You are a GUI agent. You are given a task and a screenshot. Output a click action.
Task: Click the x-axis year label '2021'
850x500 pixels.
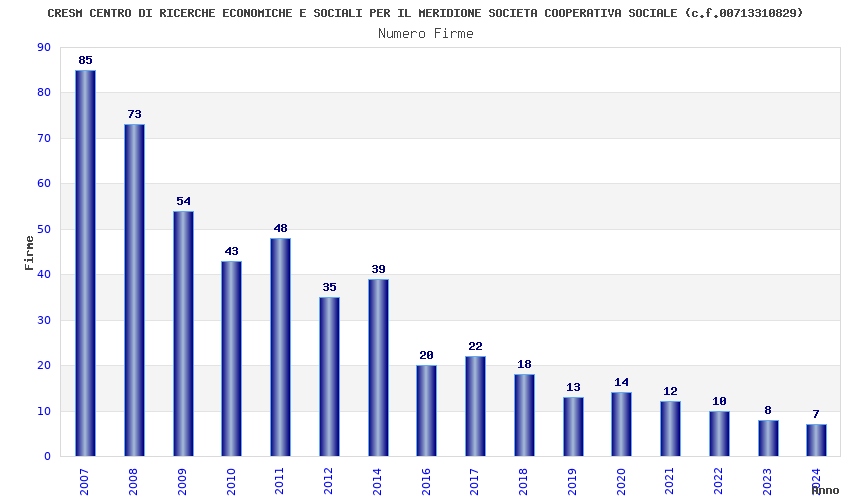point(669,482)
